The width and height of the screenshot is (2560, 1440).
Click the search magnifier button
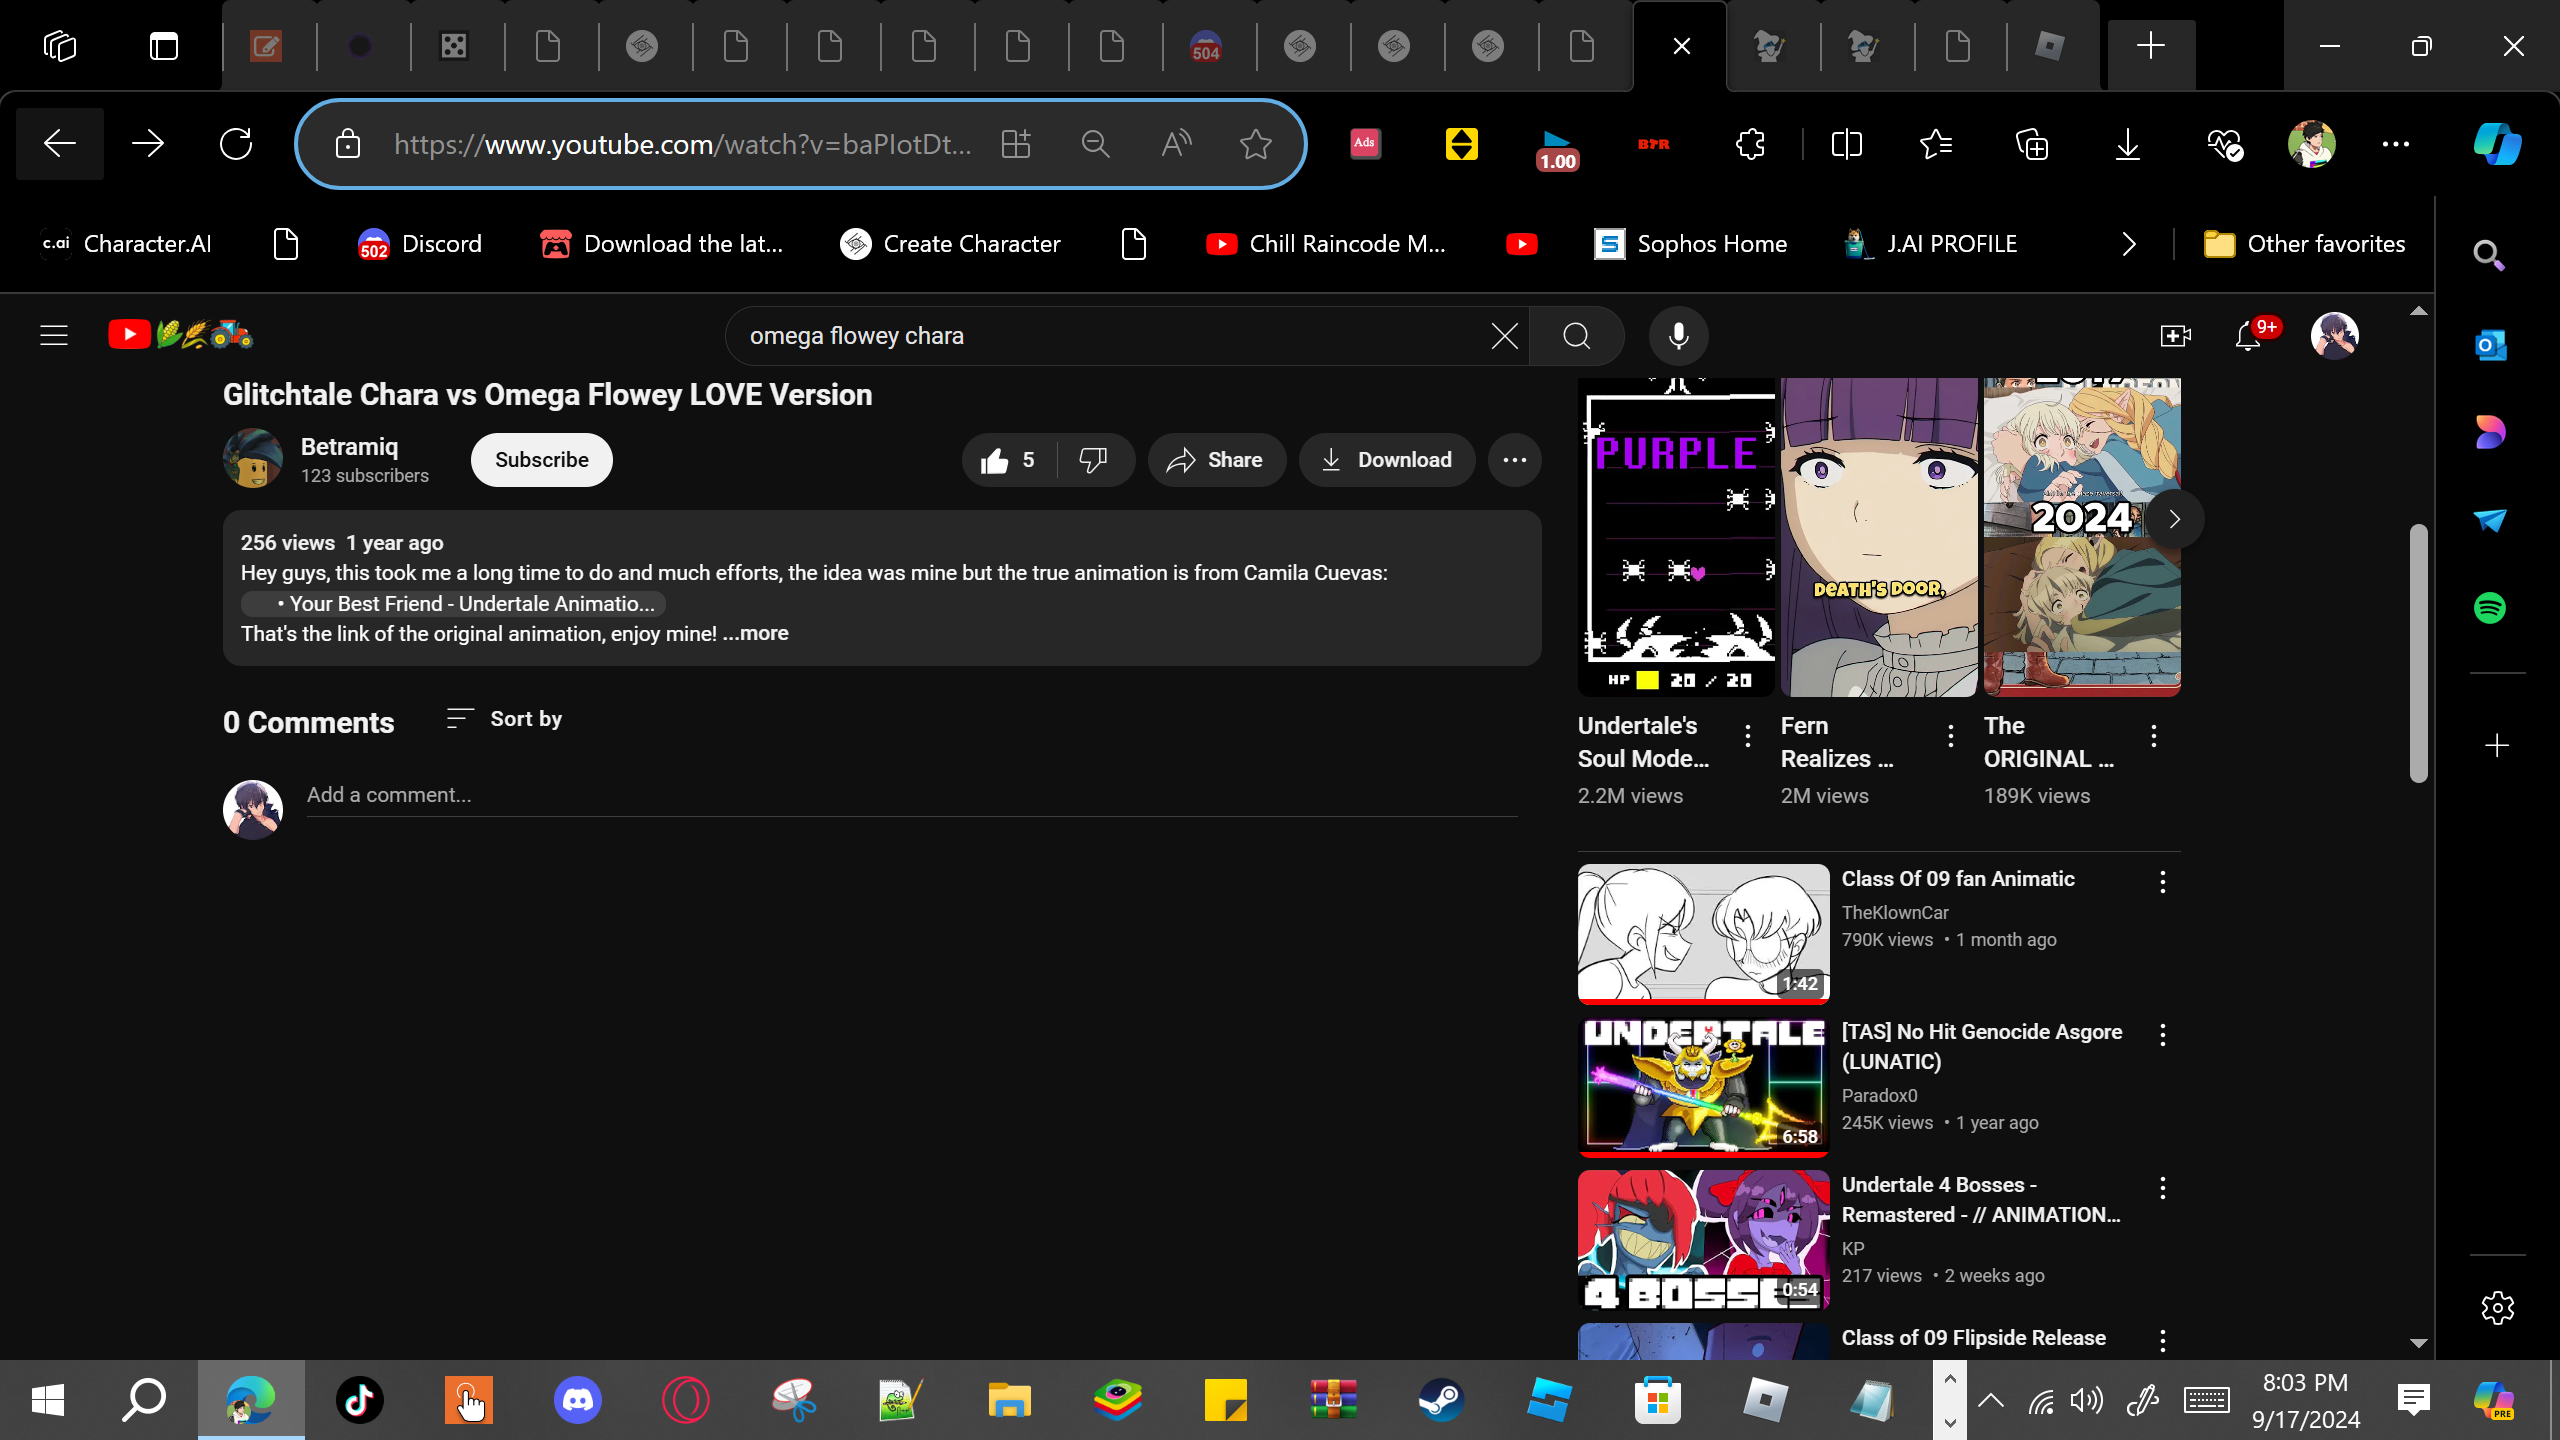point(1576,336)
